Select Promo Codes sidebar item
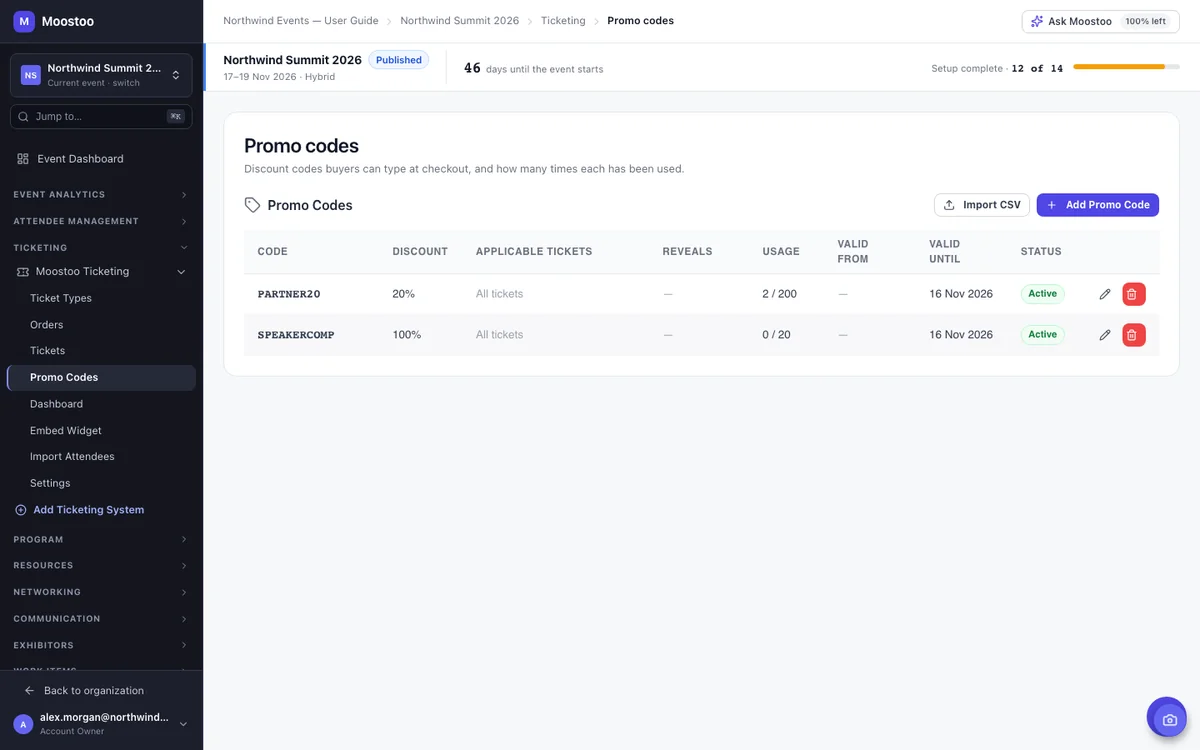 (101, 378)
